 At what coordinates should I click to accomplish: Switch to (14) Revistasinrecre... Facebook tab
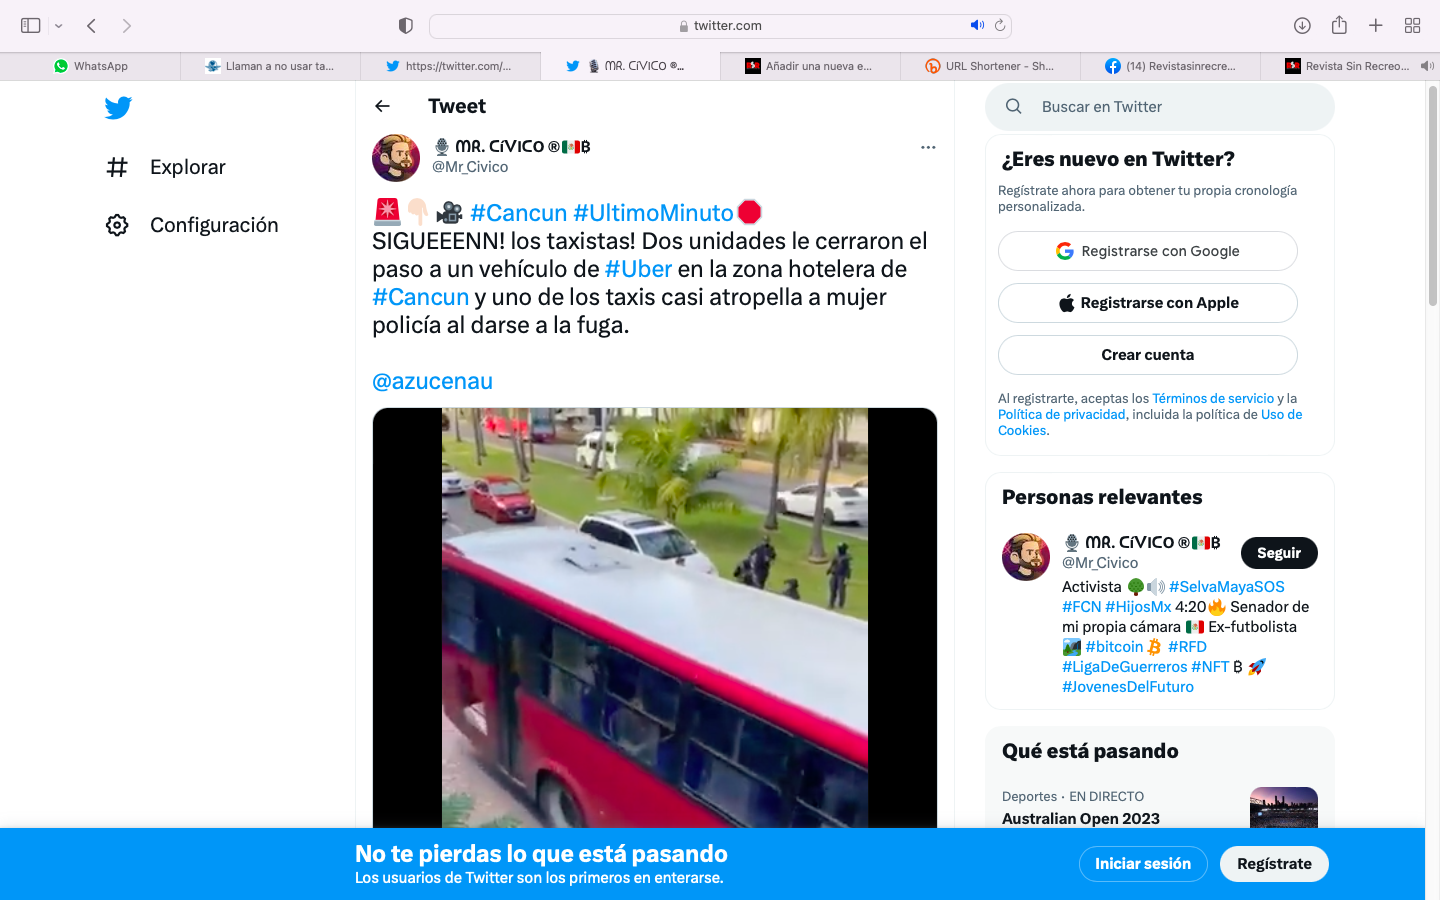[1170, 66]
